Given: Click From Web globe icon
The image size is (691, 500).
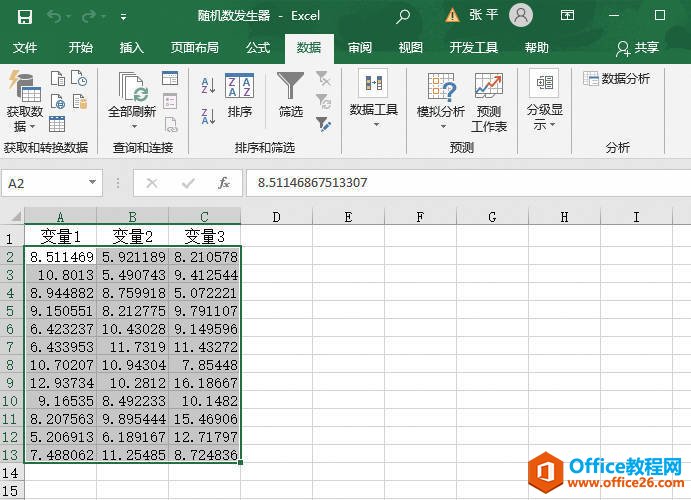Looking at the screenshot, I should 58,101.
